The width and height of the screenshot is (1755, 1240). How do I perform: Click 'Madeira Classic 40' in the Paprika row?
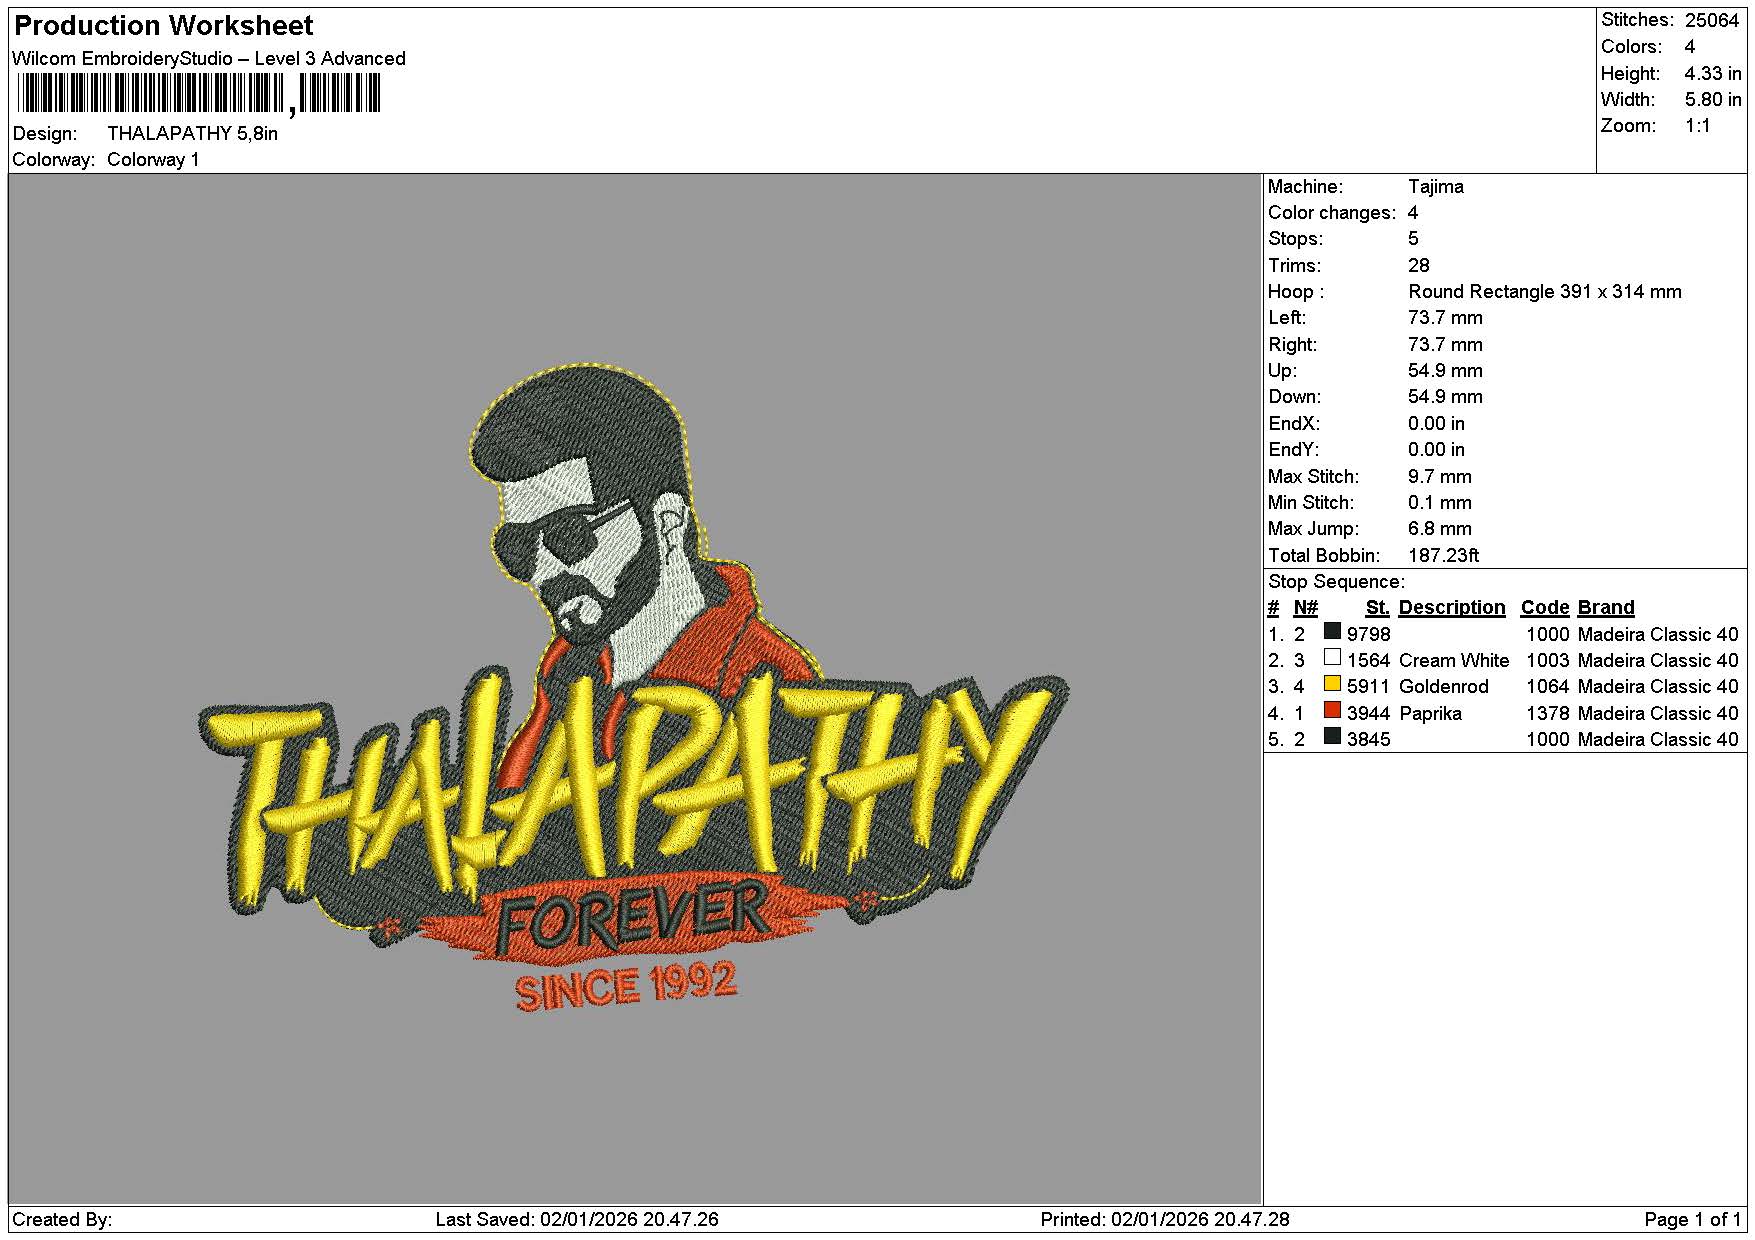pyautogui.click(x=1658, y=714)
